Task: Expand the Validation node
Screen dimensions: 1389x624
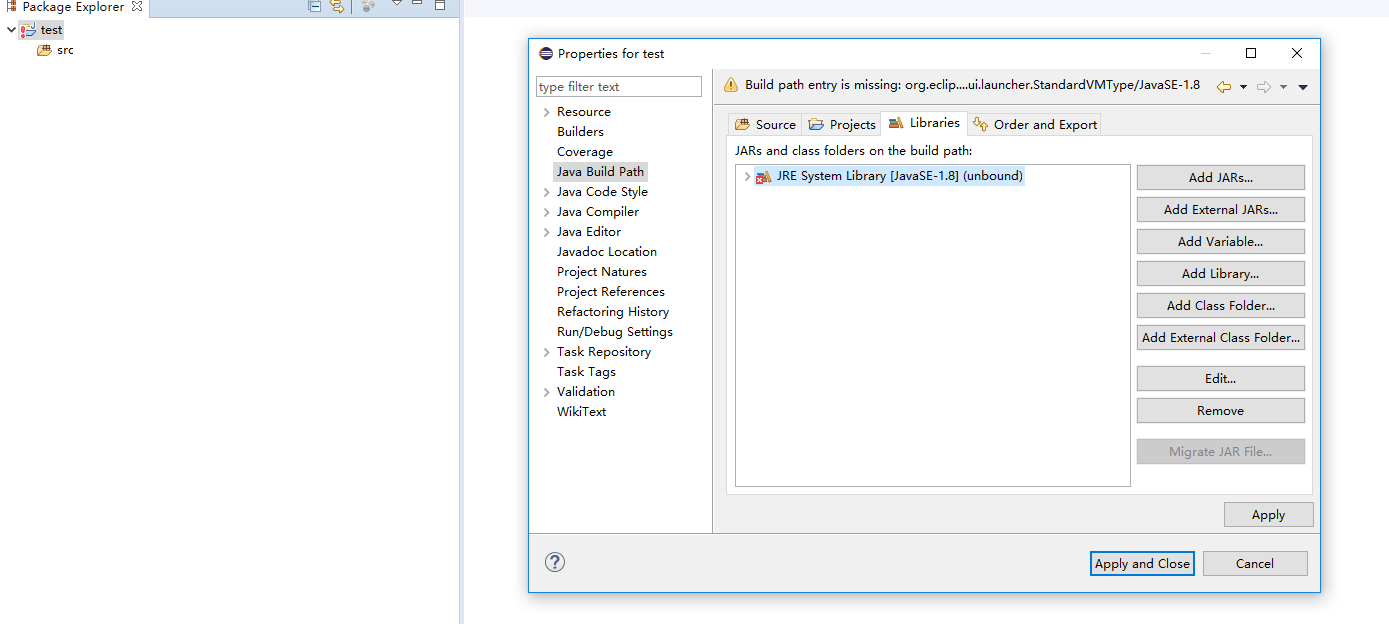Action: 546,392
